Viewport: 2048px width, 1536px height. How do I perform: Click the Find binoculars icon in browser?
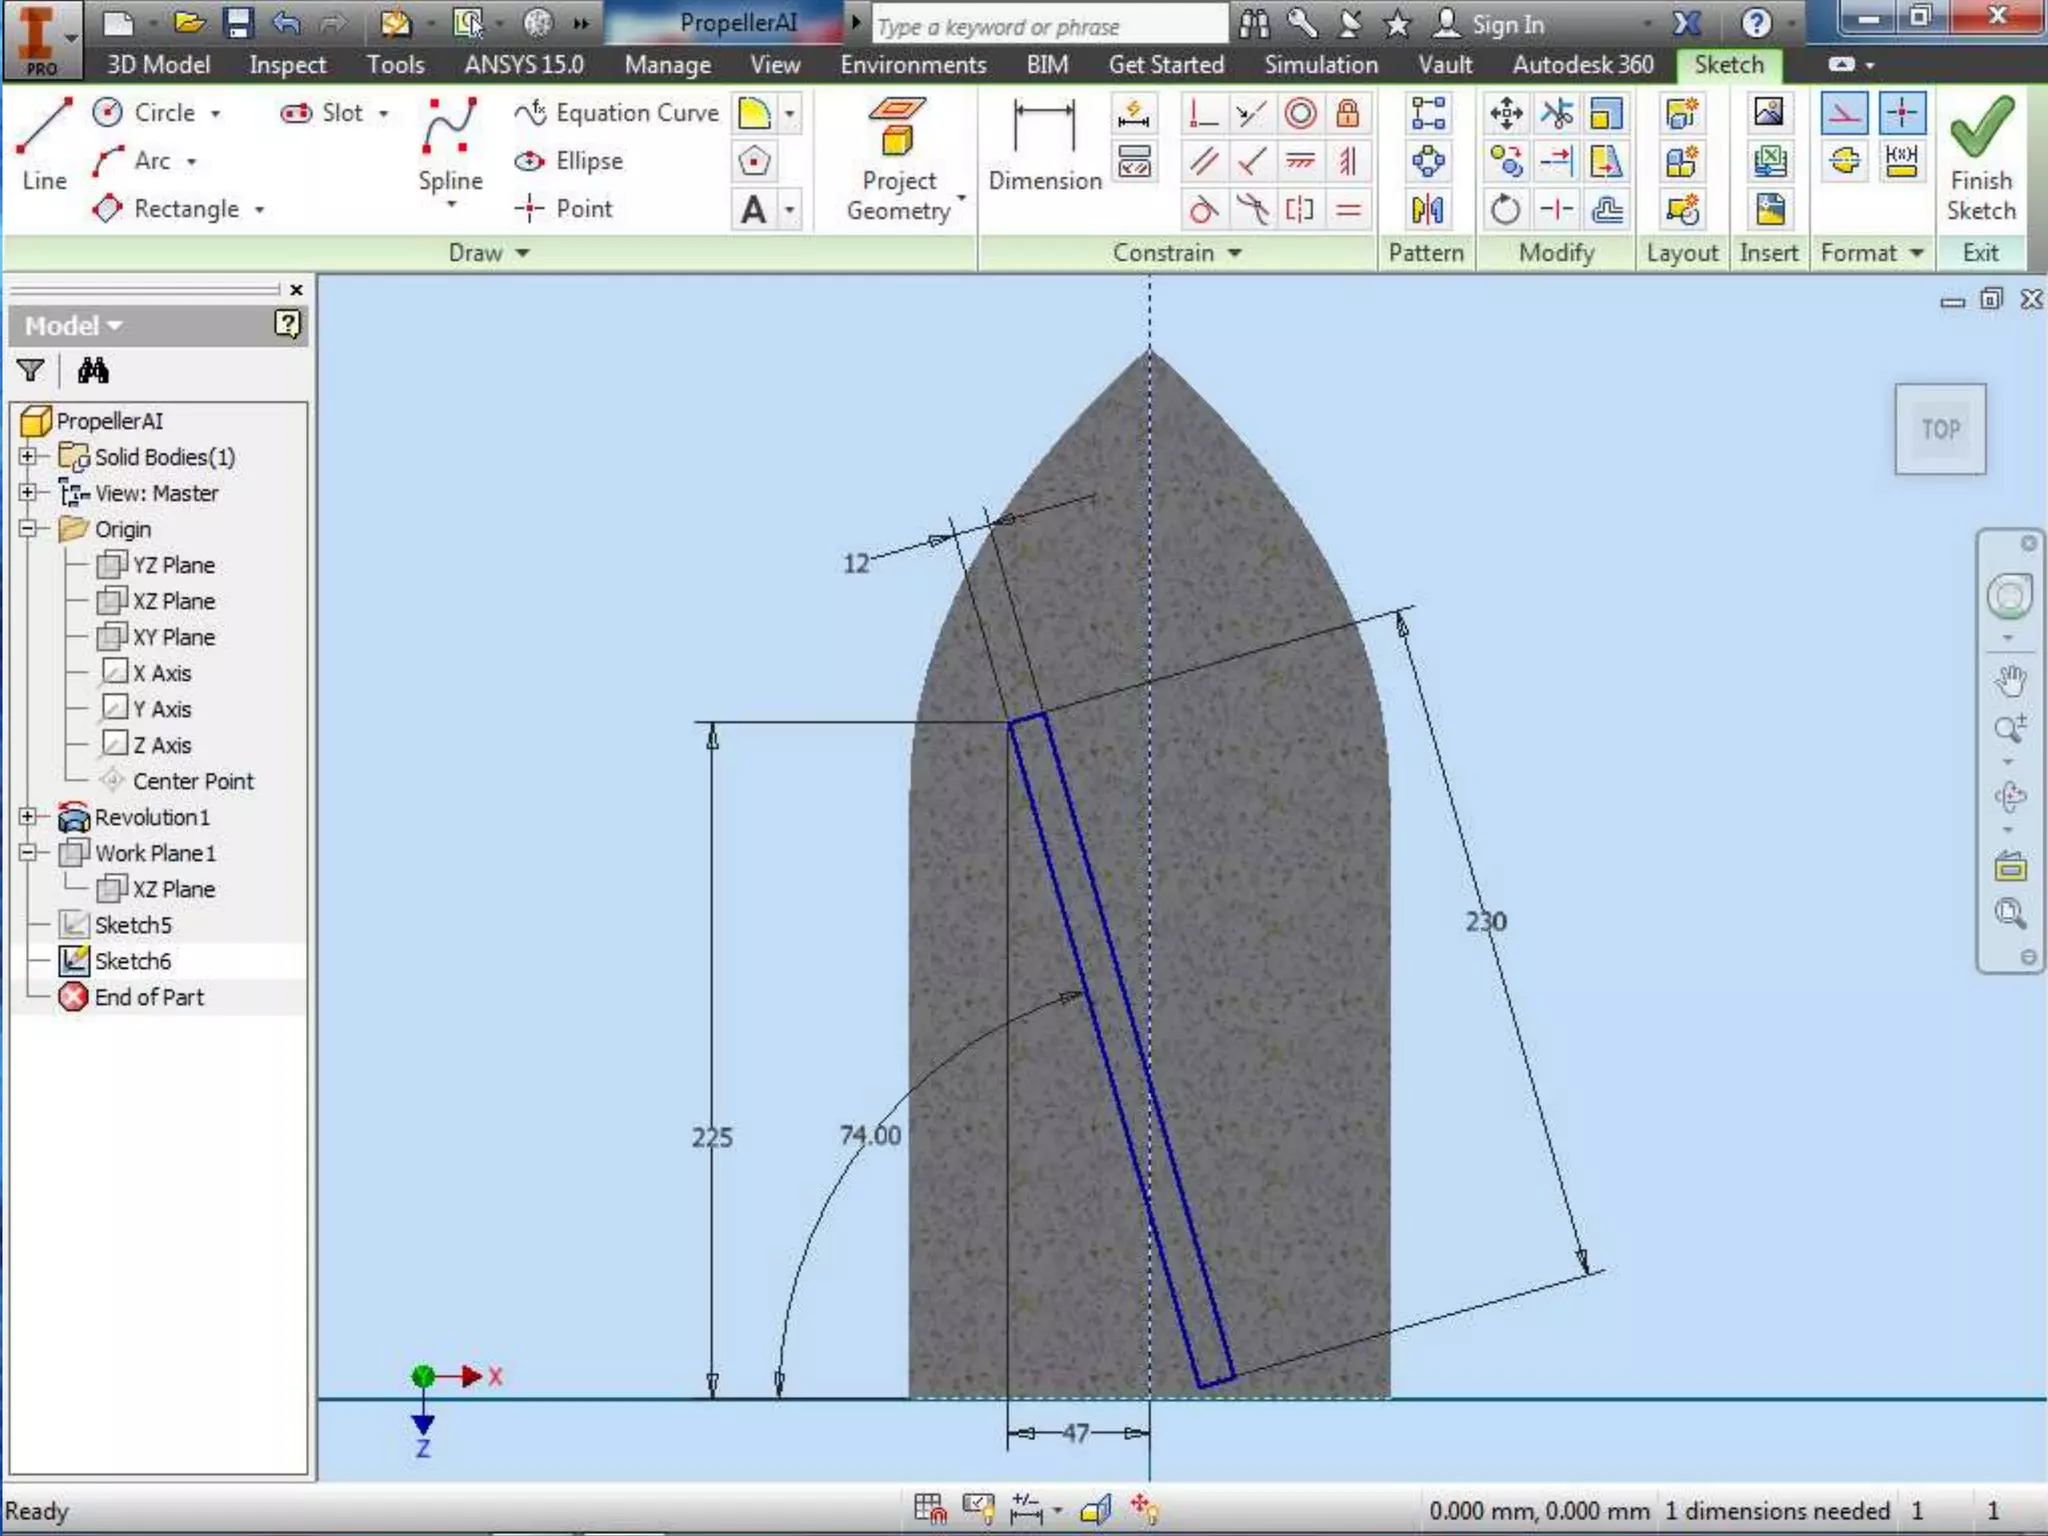(x=93, y=372)
